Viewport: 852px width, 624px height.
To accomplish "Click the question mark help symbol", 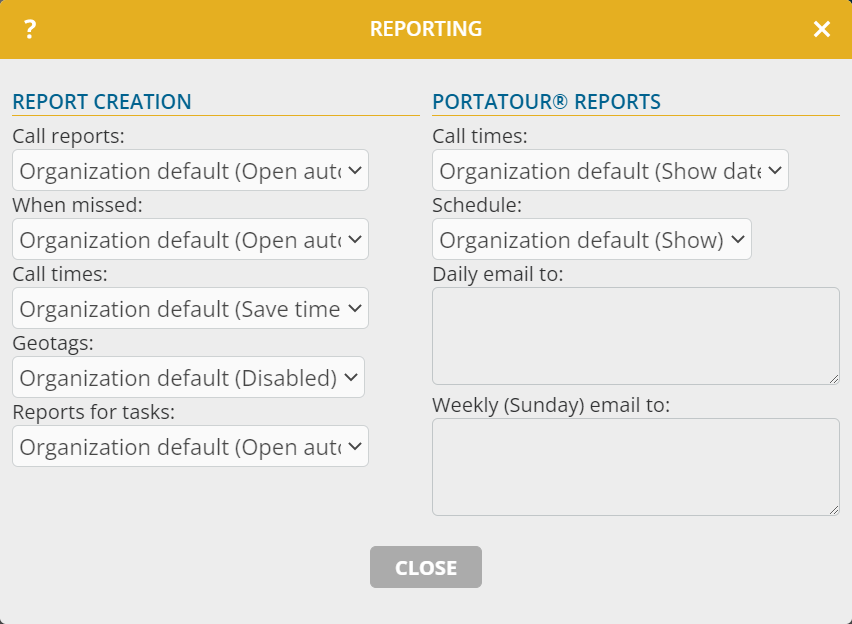I will click(x=28, y=29).
